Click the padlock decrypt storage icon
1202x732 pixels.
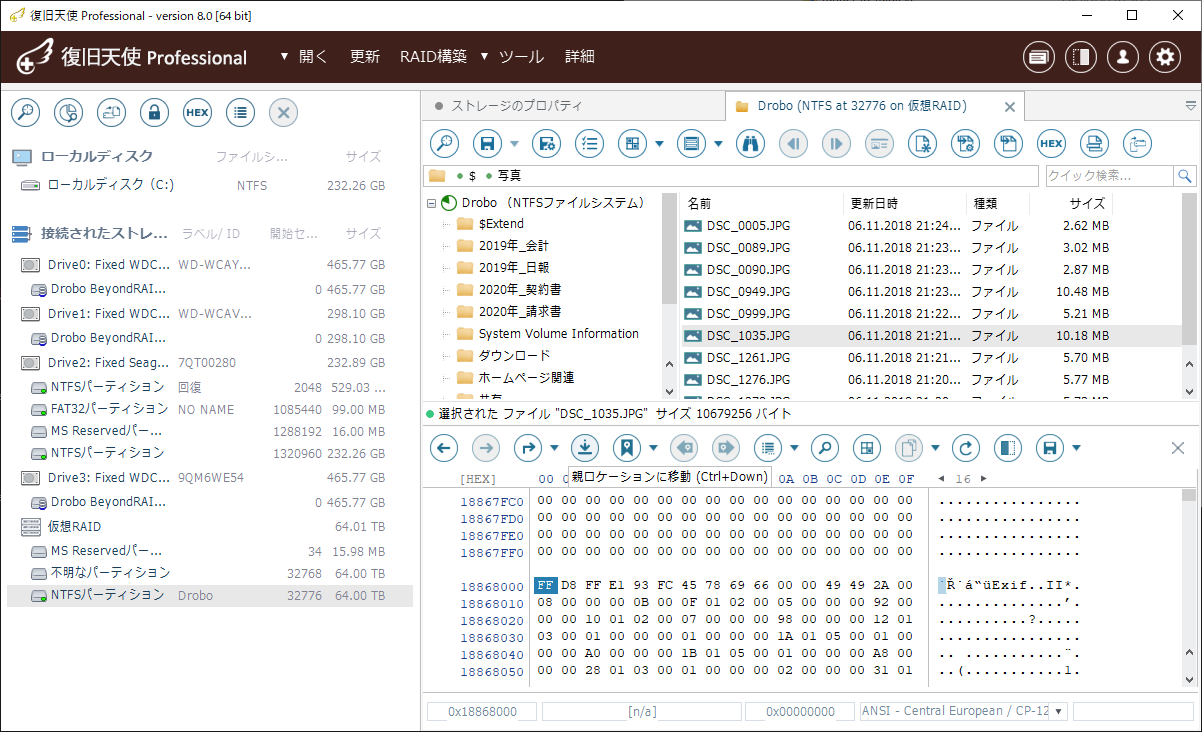(154, 113)
